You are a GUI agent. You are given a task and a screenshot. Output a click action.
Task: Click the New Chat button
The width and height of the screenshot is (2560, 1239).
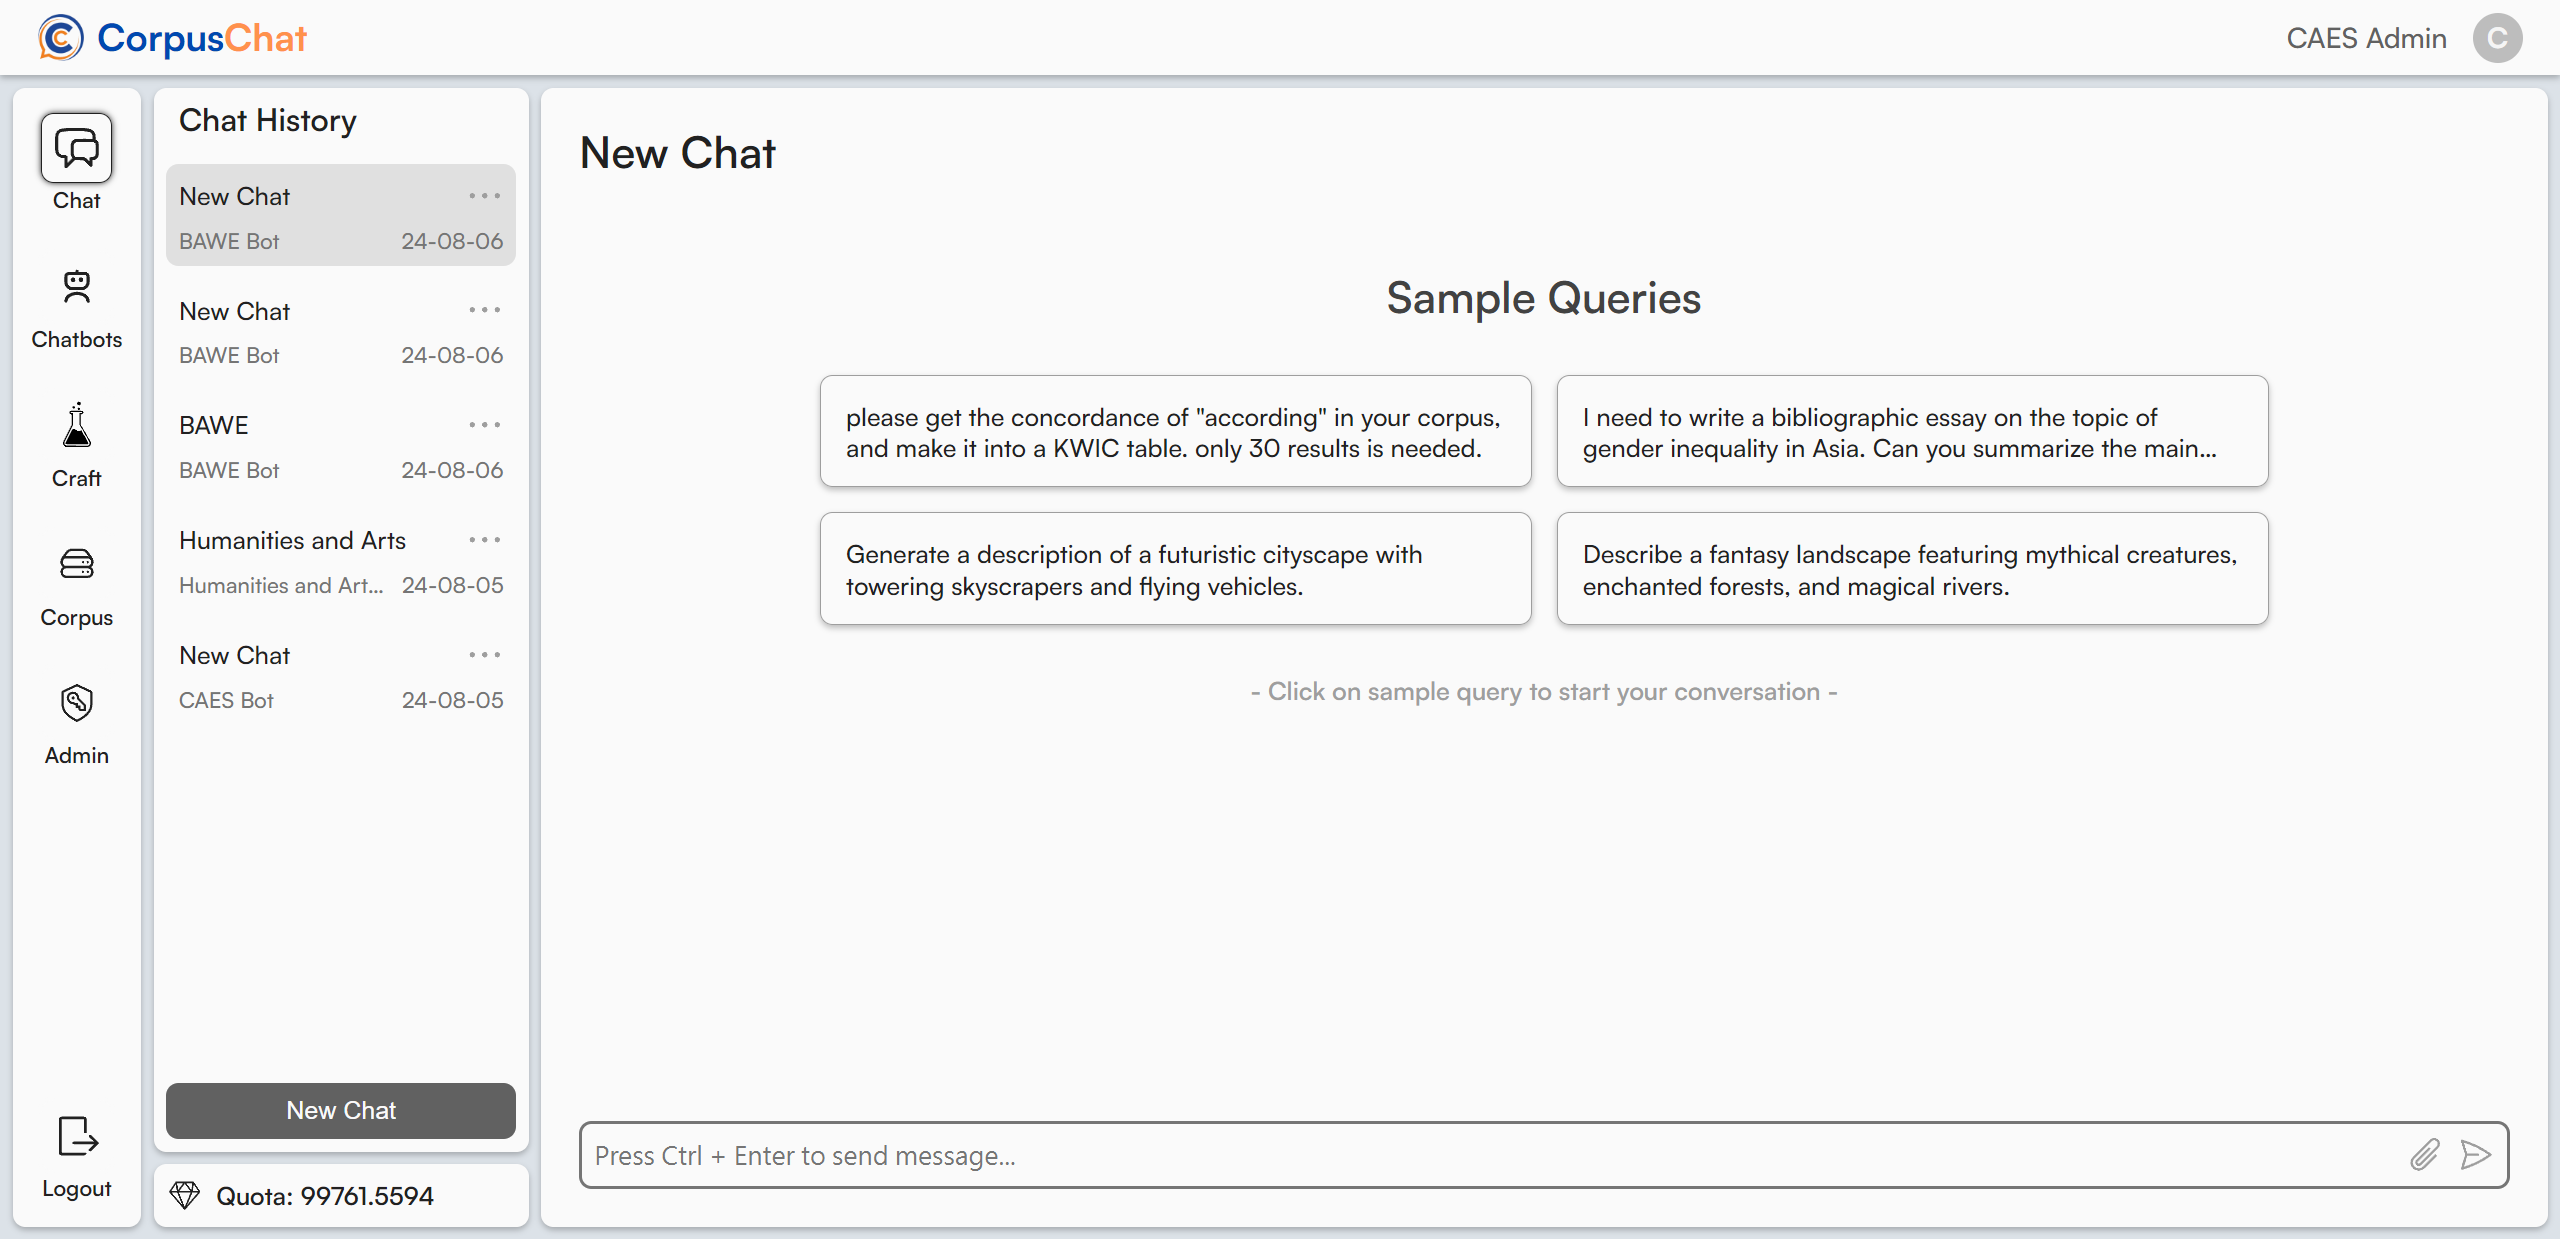[341, 1110]
